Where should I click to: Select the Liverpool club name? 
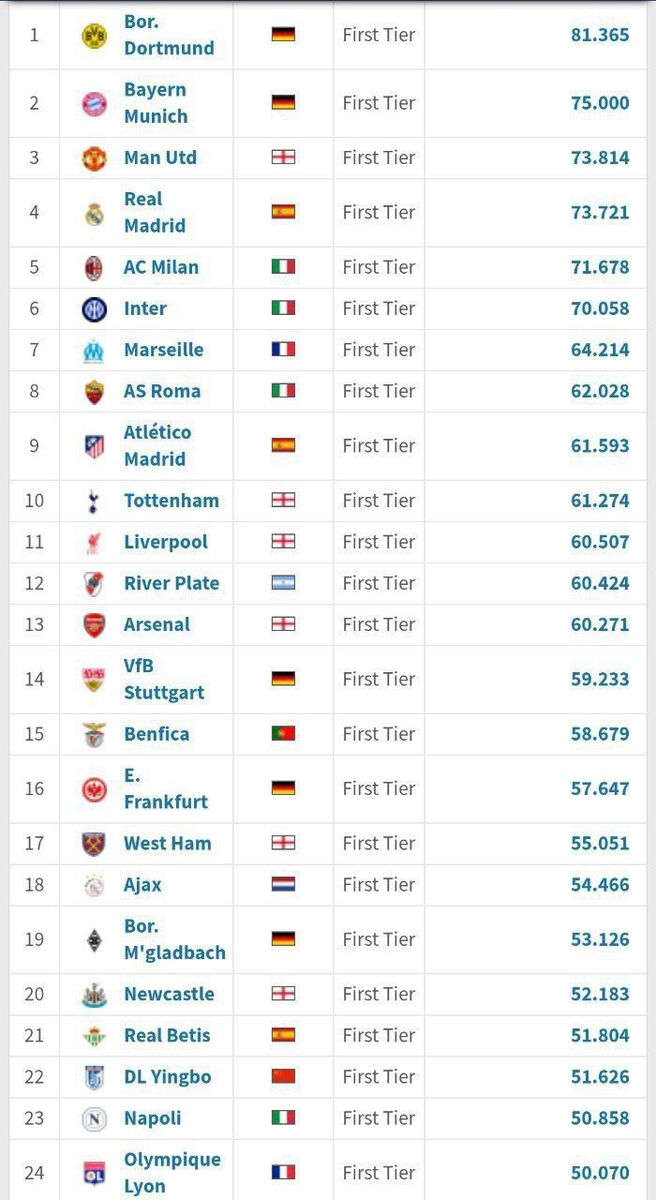point(165,542)
